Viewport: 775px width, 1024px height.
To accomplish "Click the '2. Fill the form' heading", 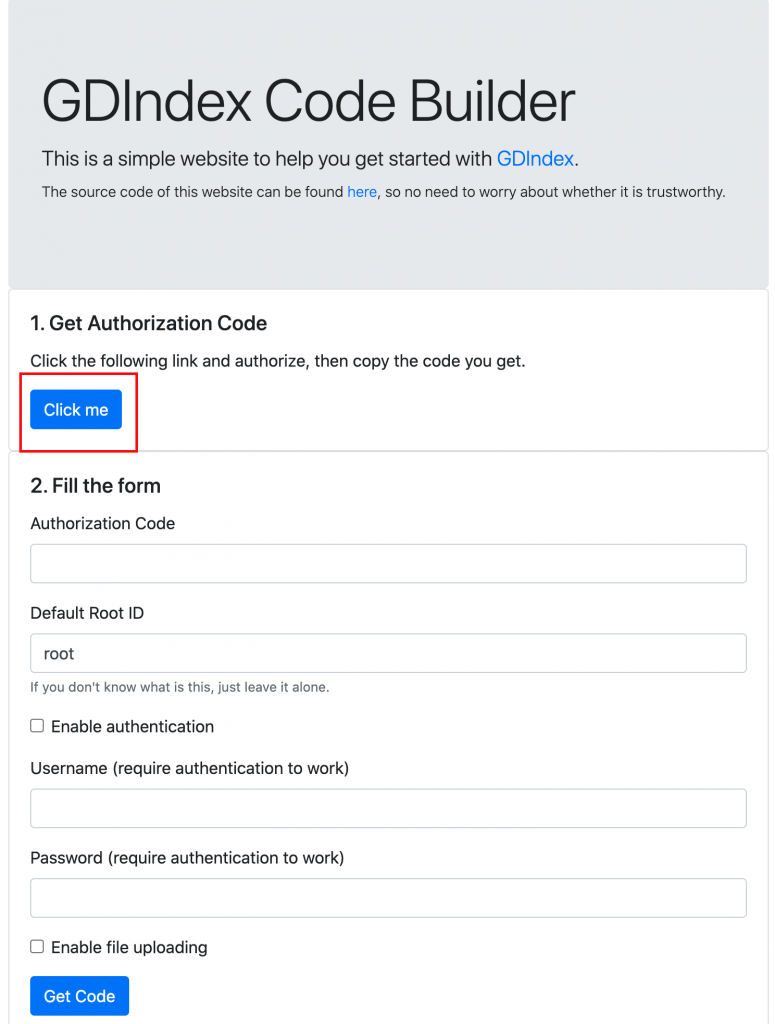I will 95,486.
